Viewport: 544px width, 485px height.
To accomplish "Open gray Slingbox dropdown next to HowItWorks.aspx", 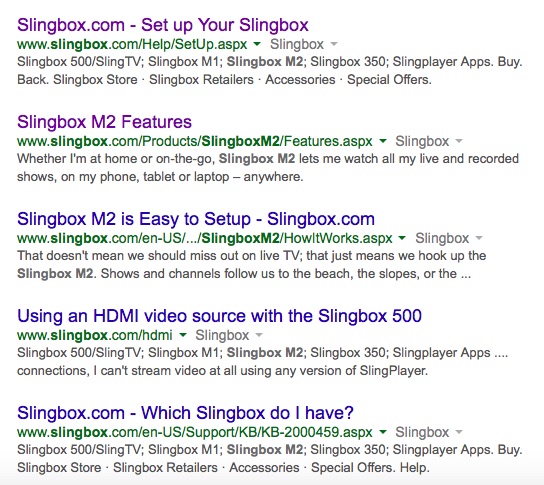I will (x=449, y=238).
